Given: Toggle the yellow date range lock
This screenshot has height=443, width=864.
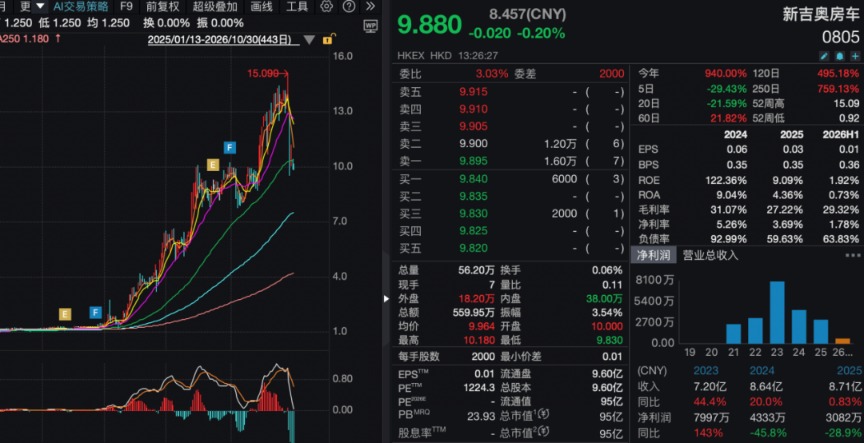Looking at the screenshot, I should click(x=328, y=39).
